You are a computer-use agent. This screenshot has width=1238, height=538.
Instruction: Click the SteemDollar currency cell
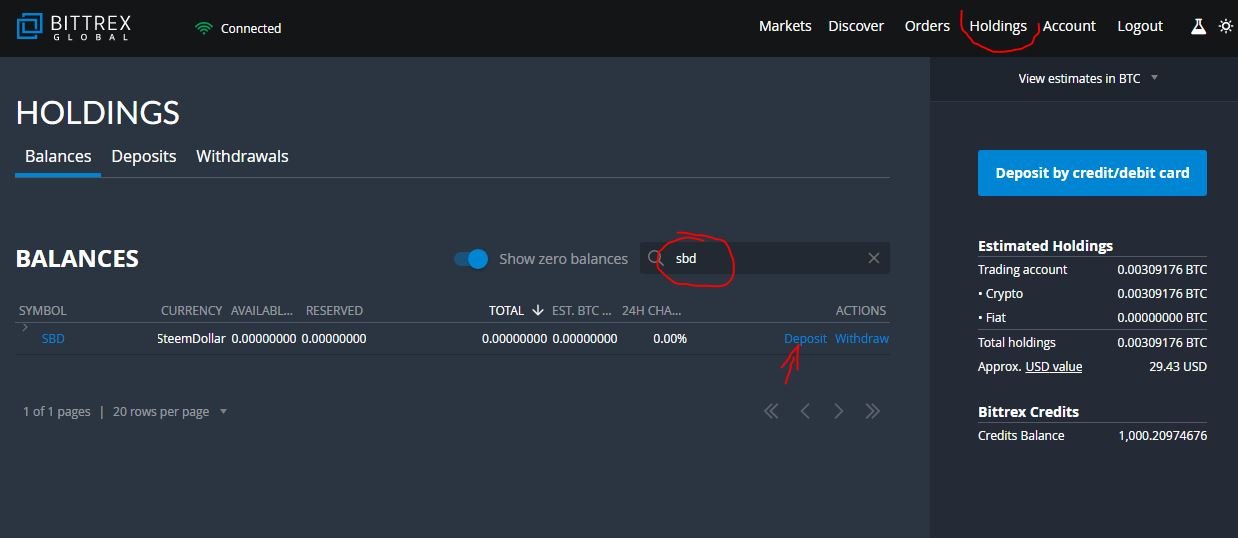pyautogui.click(x=191, y=338)
